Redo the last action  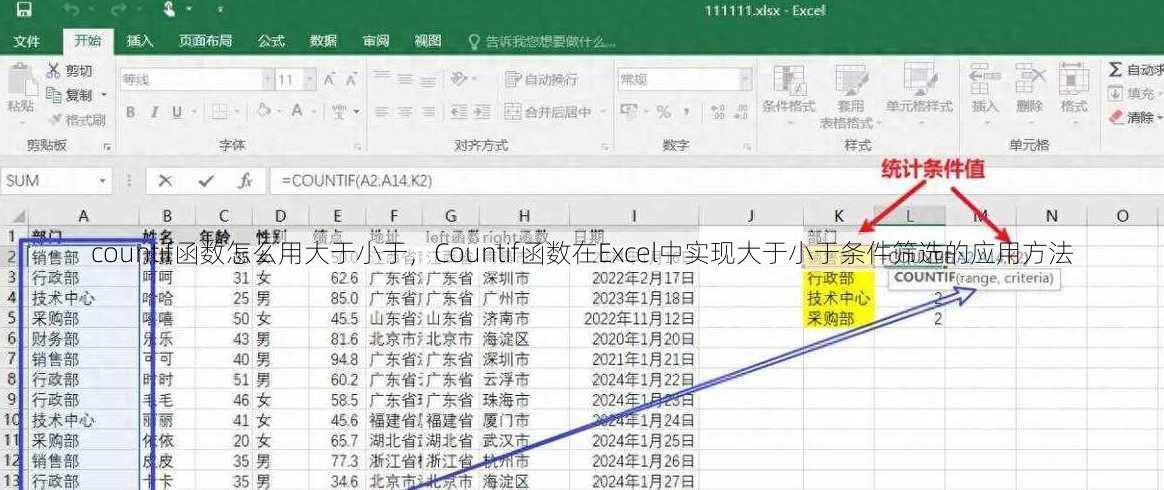click(118, 10)
